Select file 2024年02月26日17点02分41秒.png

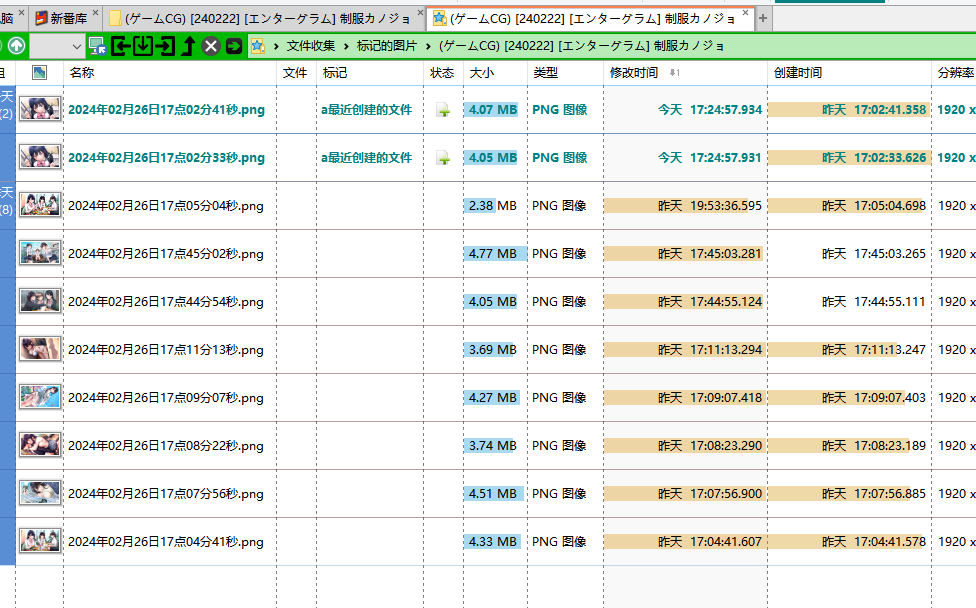click(x=166, y=110)
